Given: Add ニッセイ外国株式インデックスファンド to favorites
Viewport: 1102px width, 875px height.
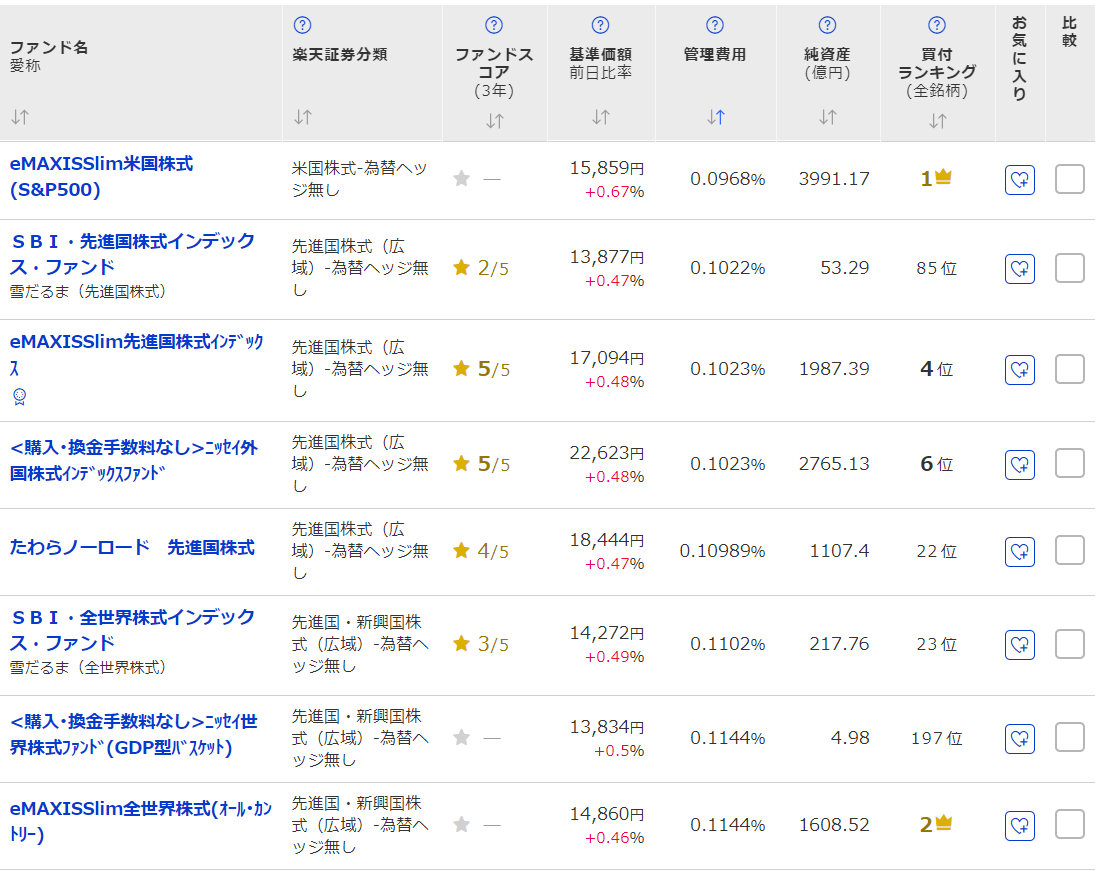Looking at the screenshot, I should (1020, 465).
